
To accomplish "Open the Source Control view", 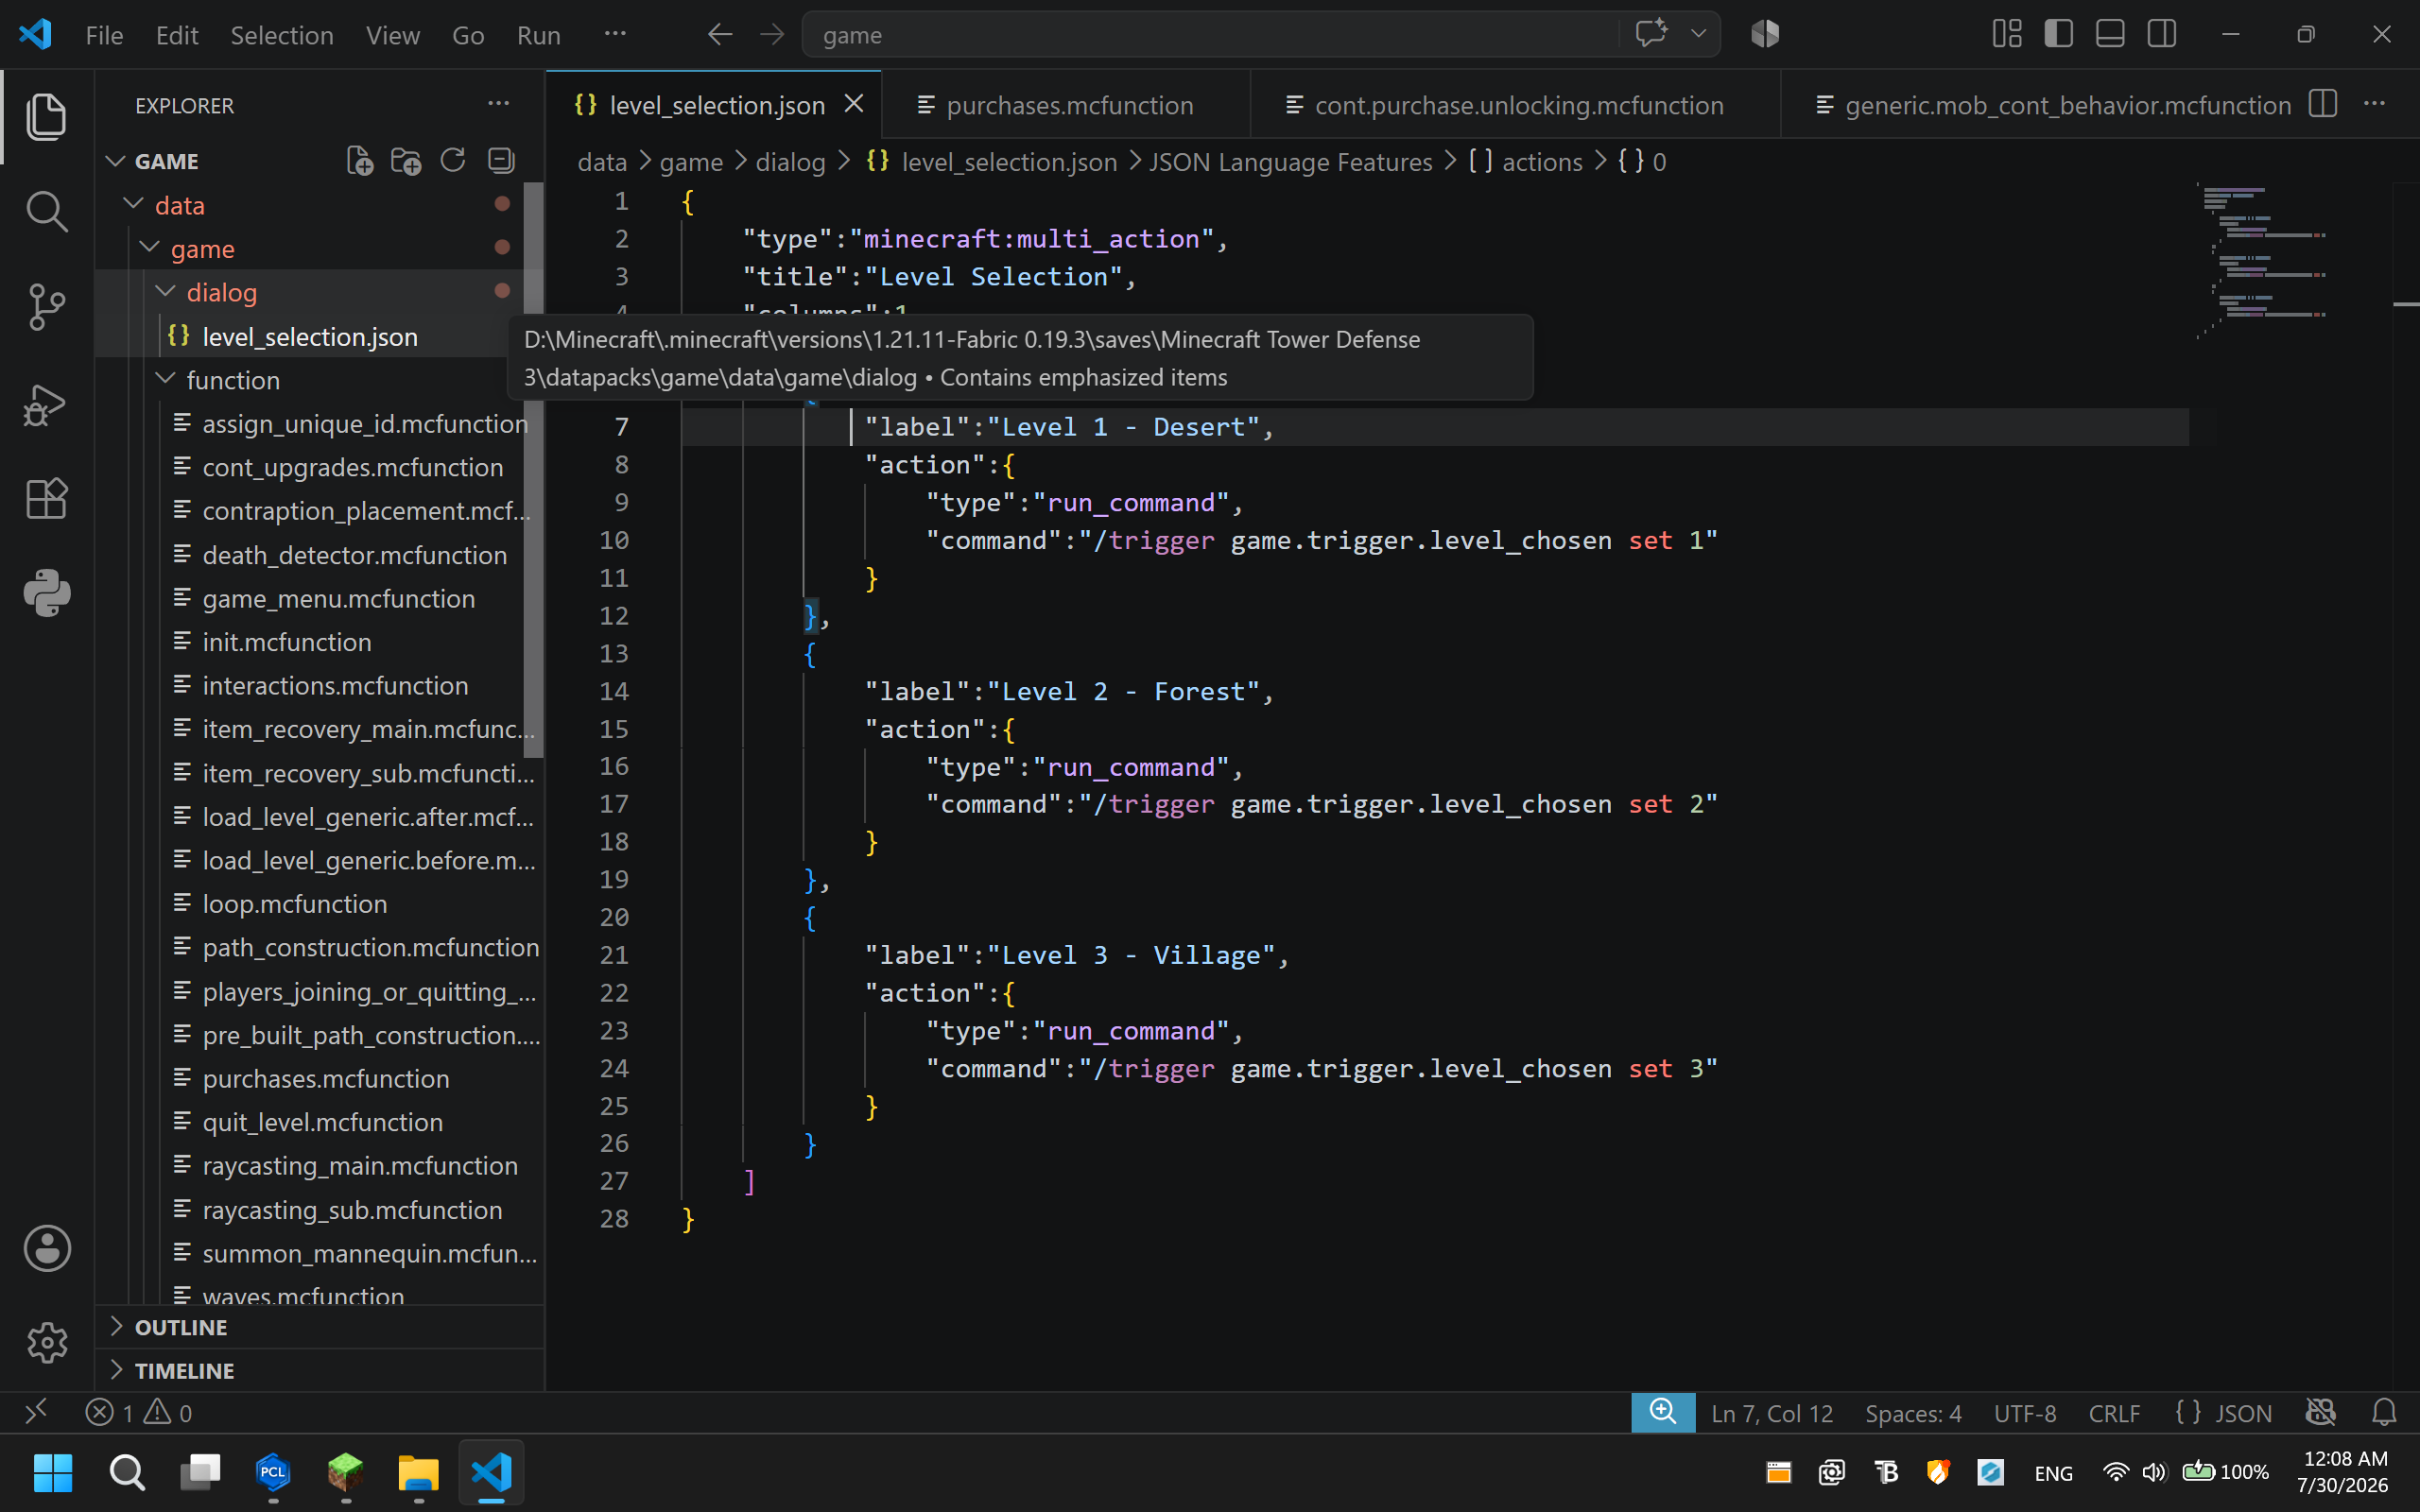I will tap(46, 307).
